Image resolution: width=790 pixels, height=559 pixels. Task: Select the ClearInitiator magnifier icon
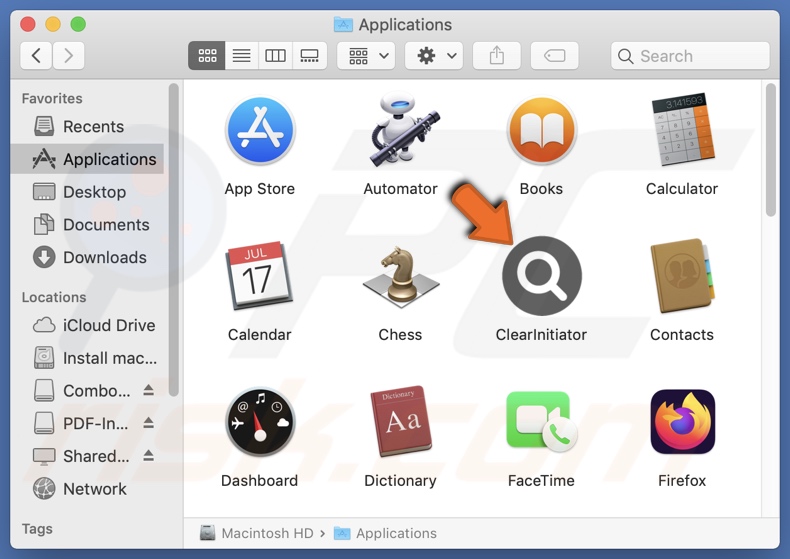(x=542, y=276)
